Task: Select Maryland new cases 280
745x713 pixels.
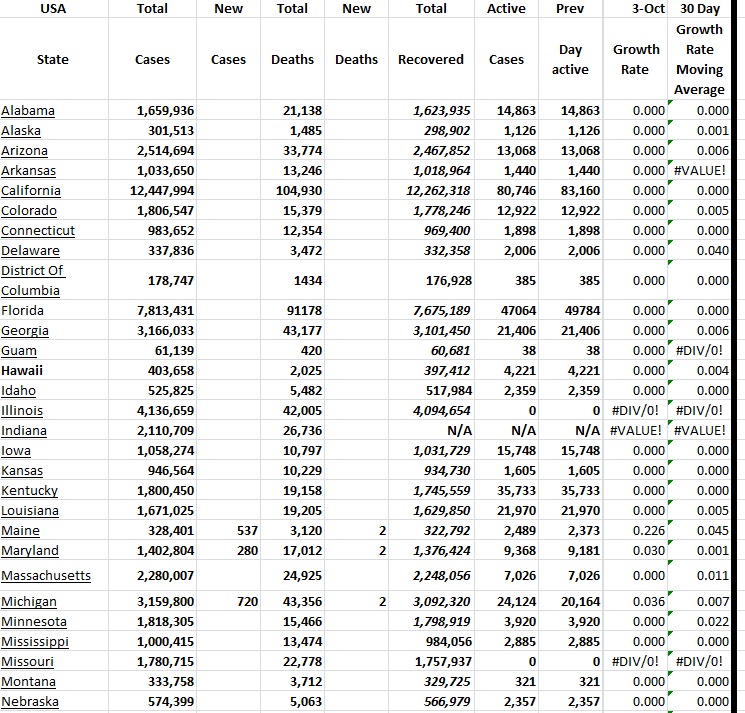Action: click(228, 551)
